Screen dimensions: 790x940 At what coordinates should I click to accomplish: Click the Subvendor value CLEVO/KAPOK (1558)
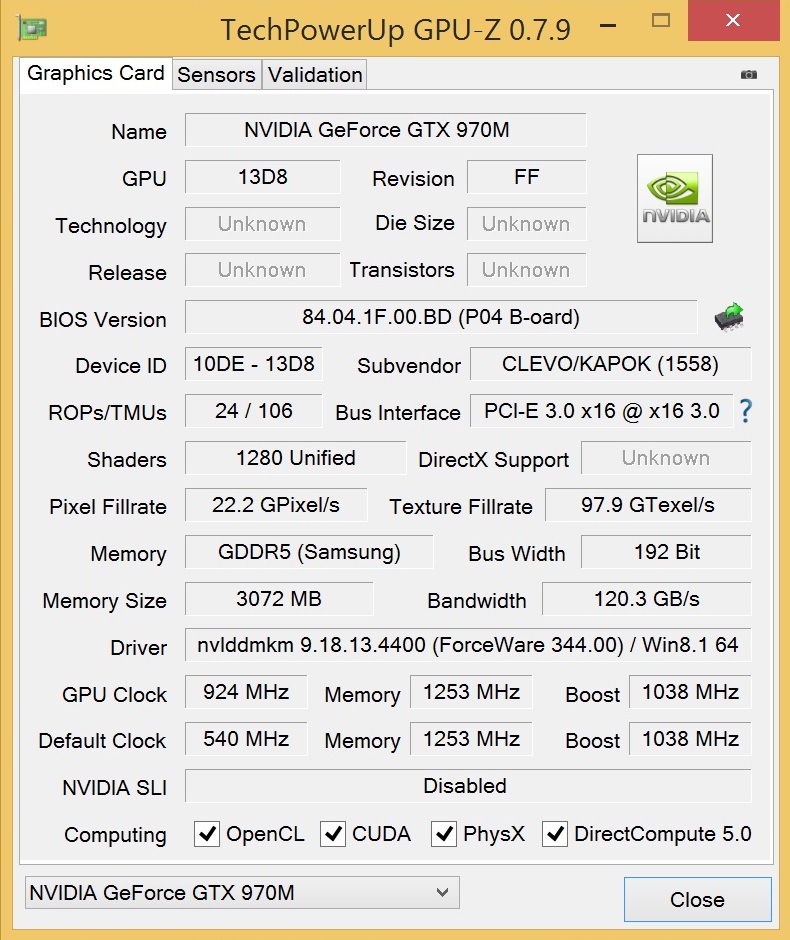(610, 364)
